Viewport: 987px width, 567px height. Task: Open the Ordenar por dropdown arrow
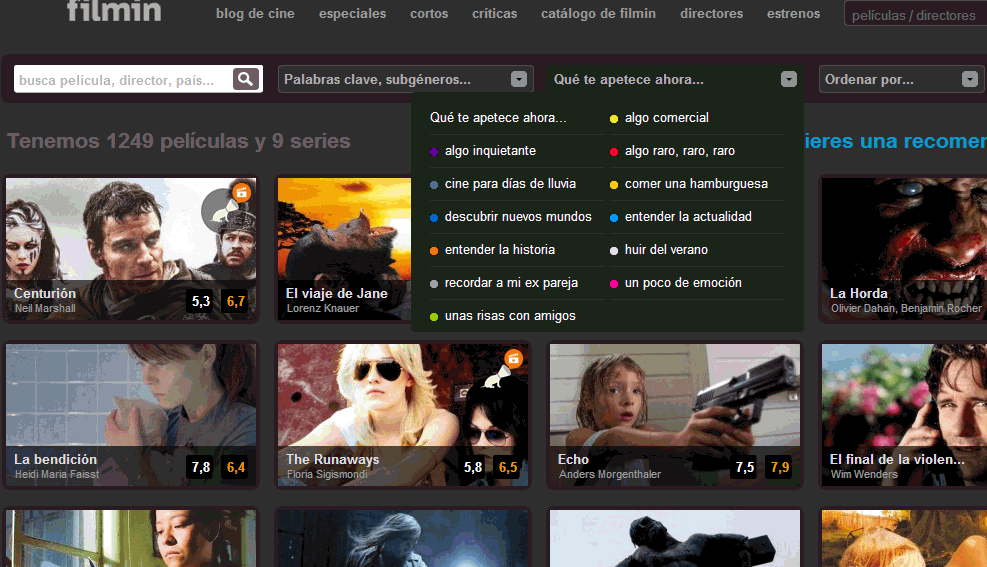tap(970, 79)
